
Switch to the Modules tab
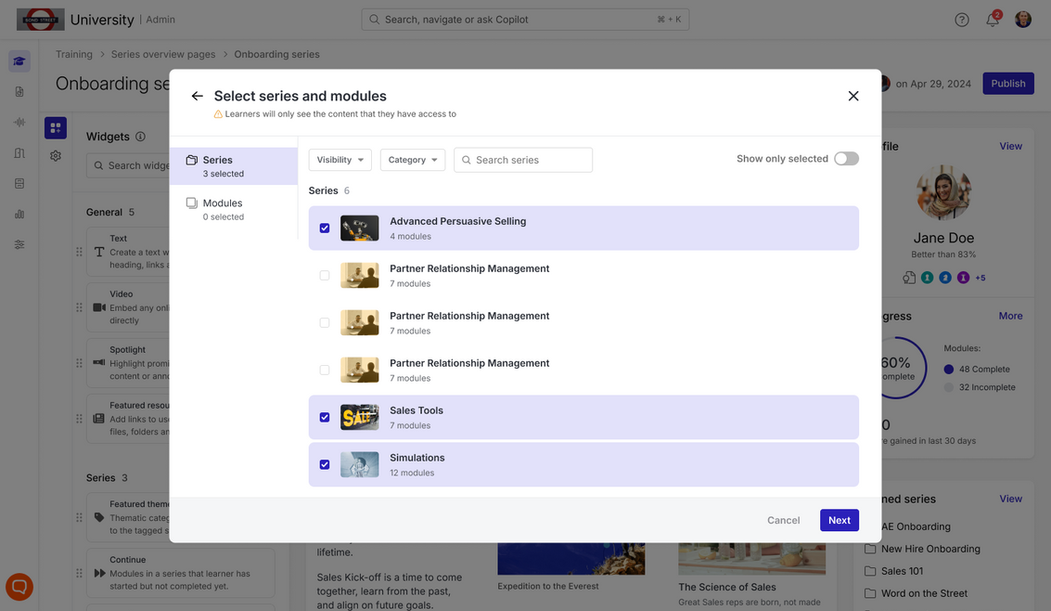222,208
